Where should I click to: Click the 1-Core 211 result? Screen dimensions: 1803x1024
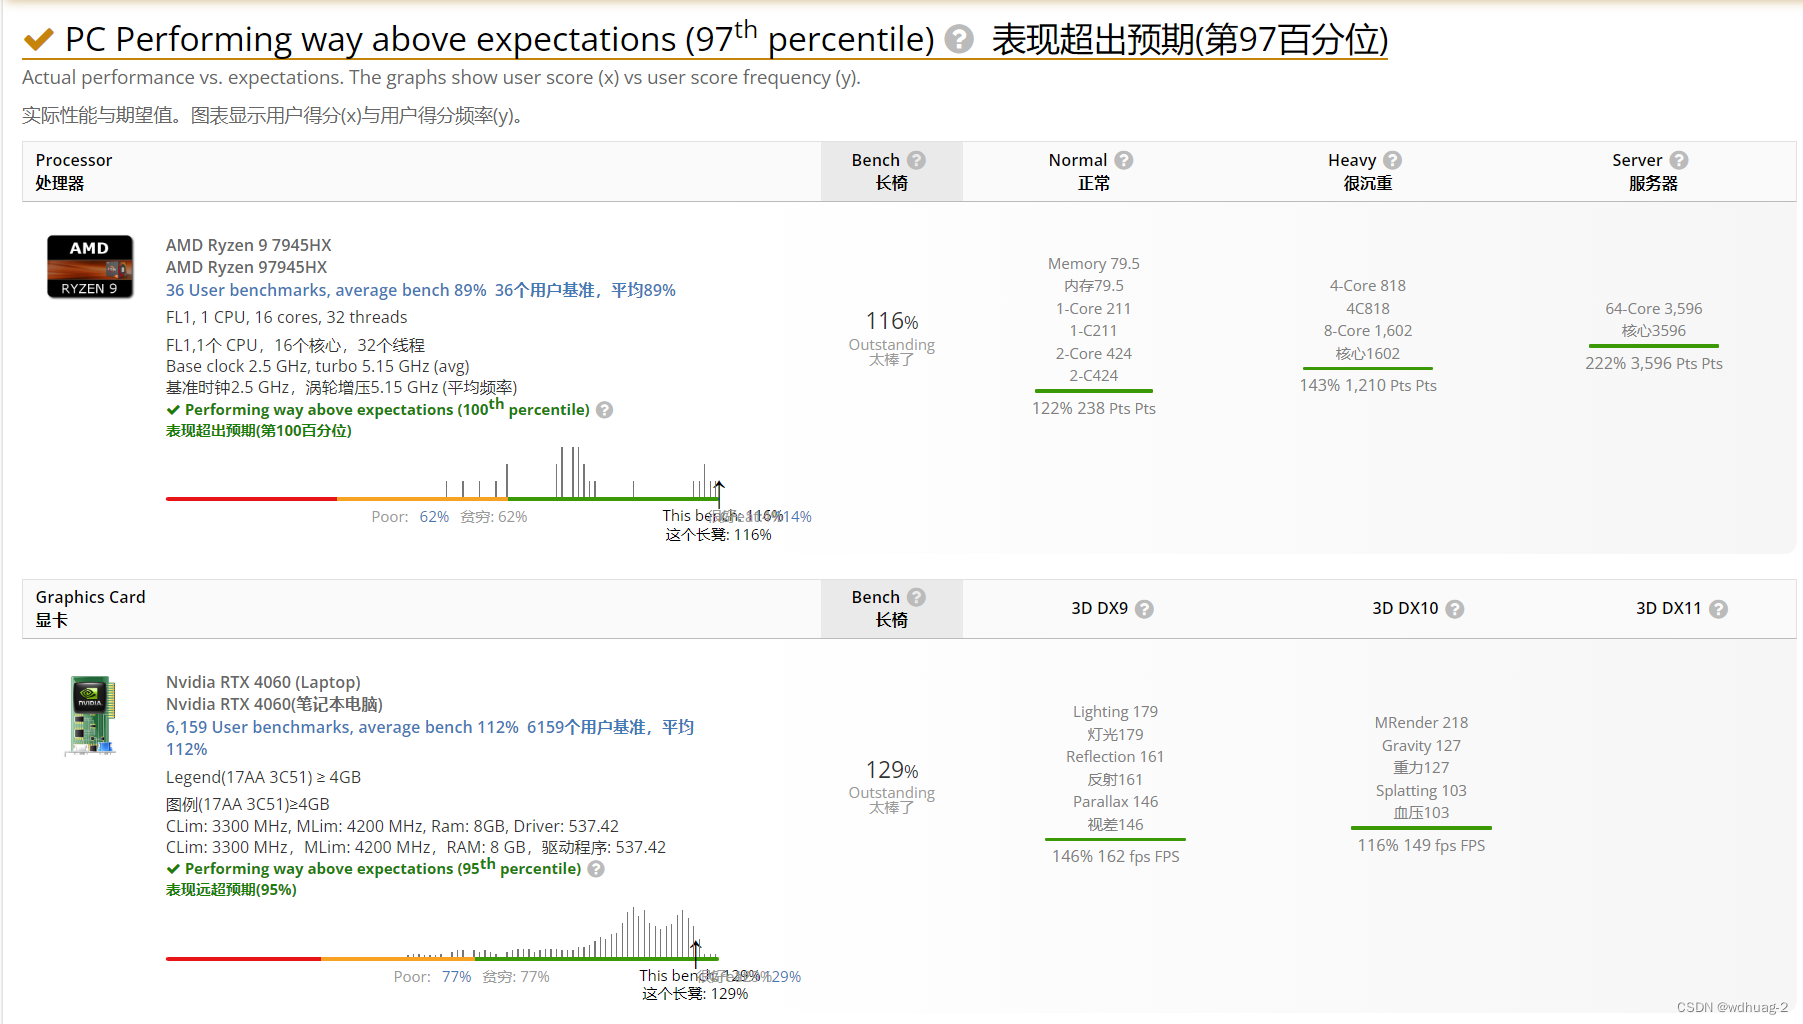click(x=1094, y=309)
